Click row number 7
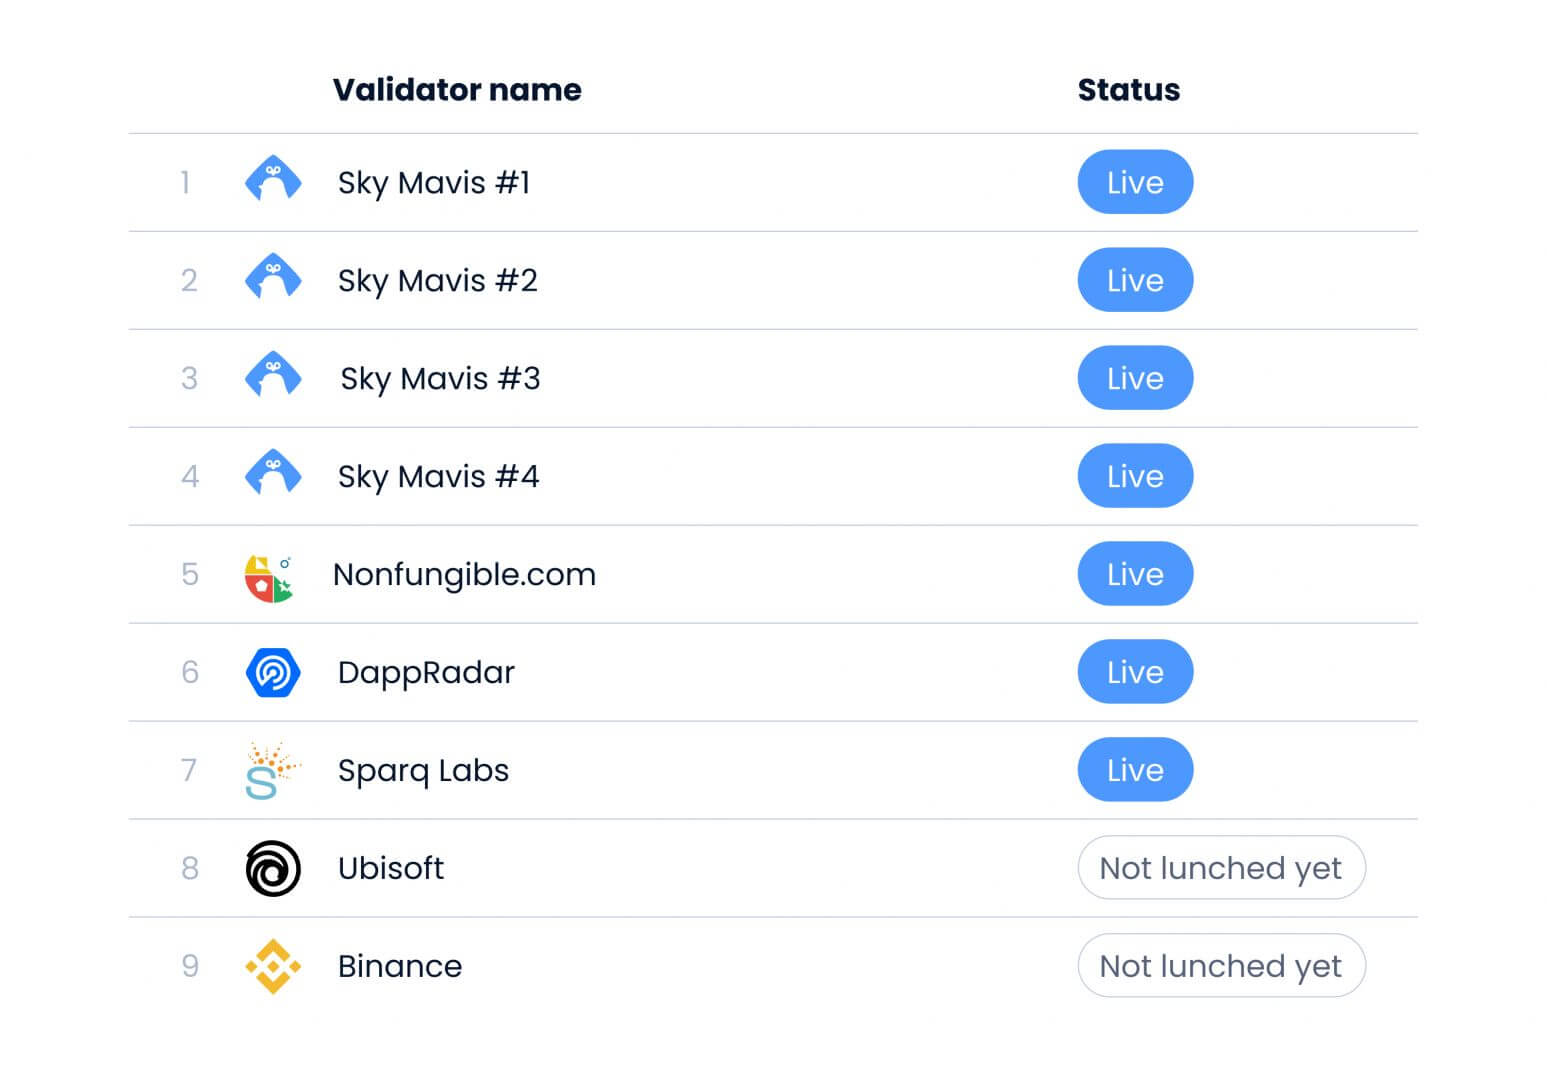The image size is (1547, 1080). pos(189,770)
